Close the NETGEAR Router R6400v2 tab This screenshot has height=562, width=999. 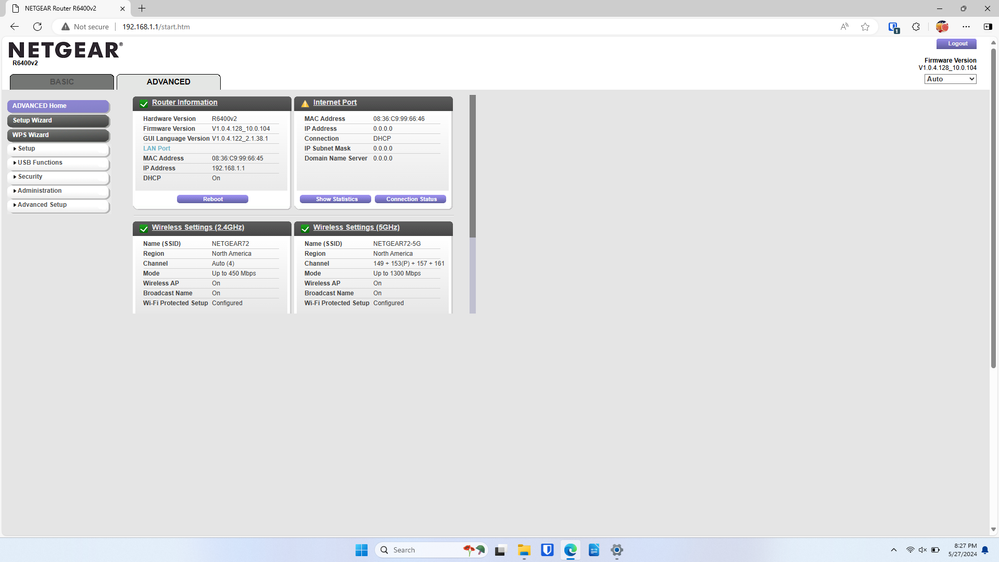[x=122, y=8]
